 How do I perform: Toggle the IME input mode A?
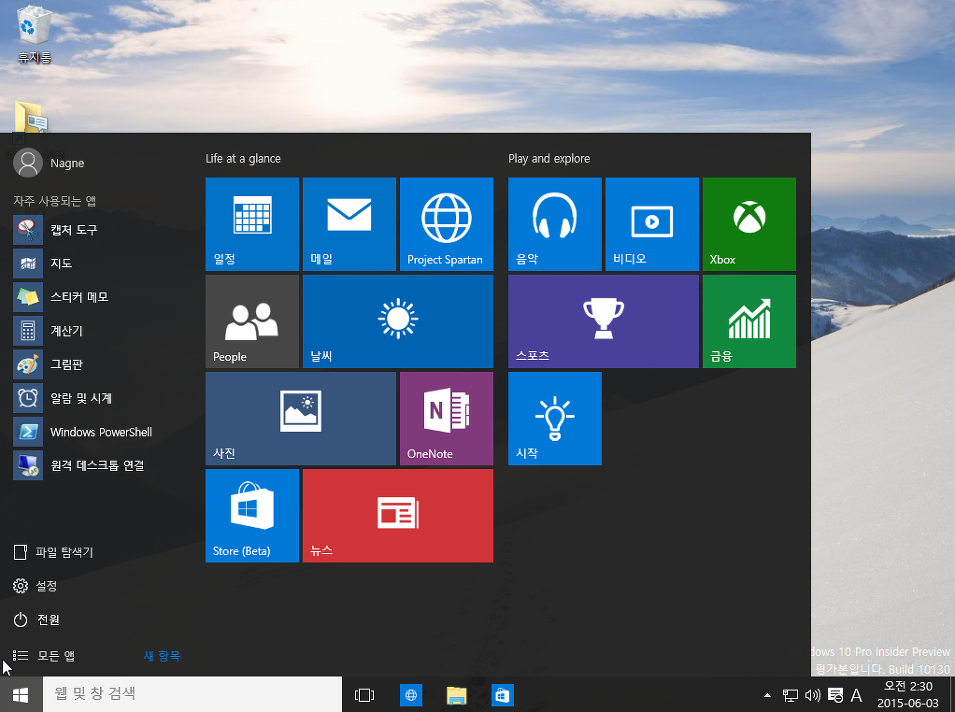[x=856, y=695]
